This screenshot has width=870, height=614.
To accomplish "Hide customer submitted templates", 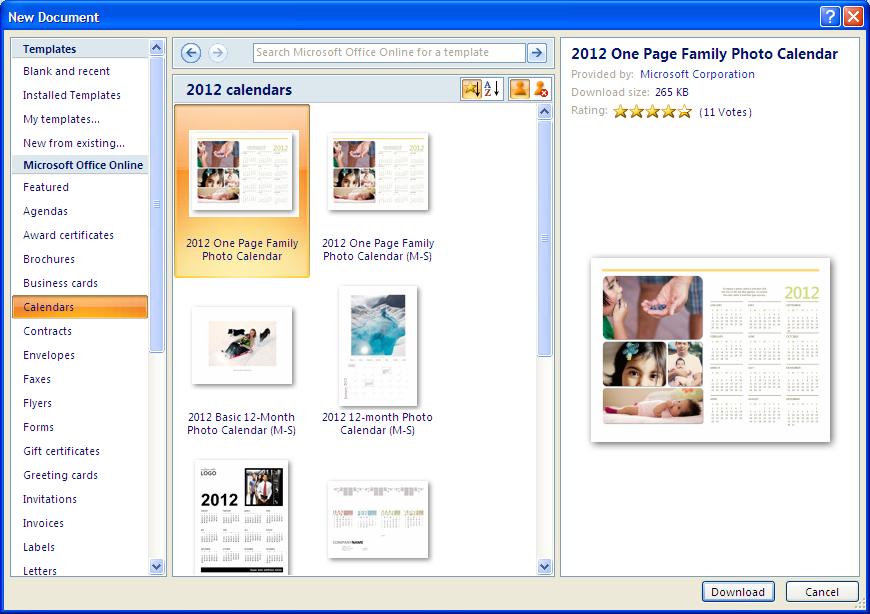I will (x=541, y=89).
